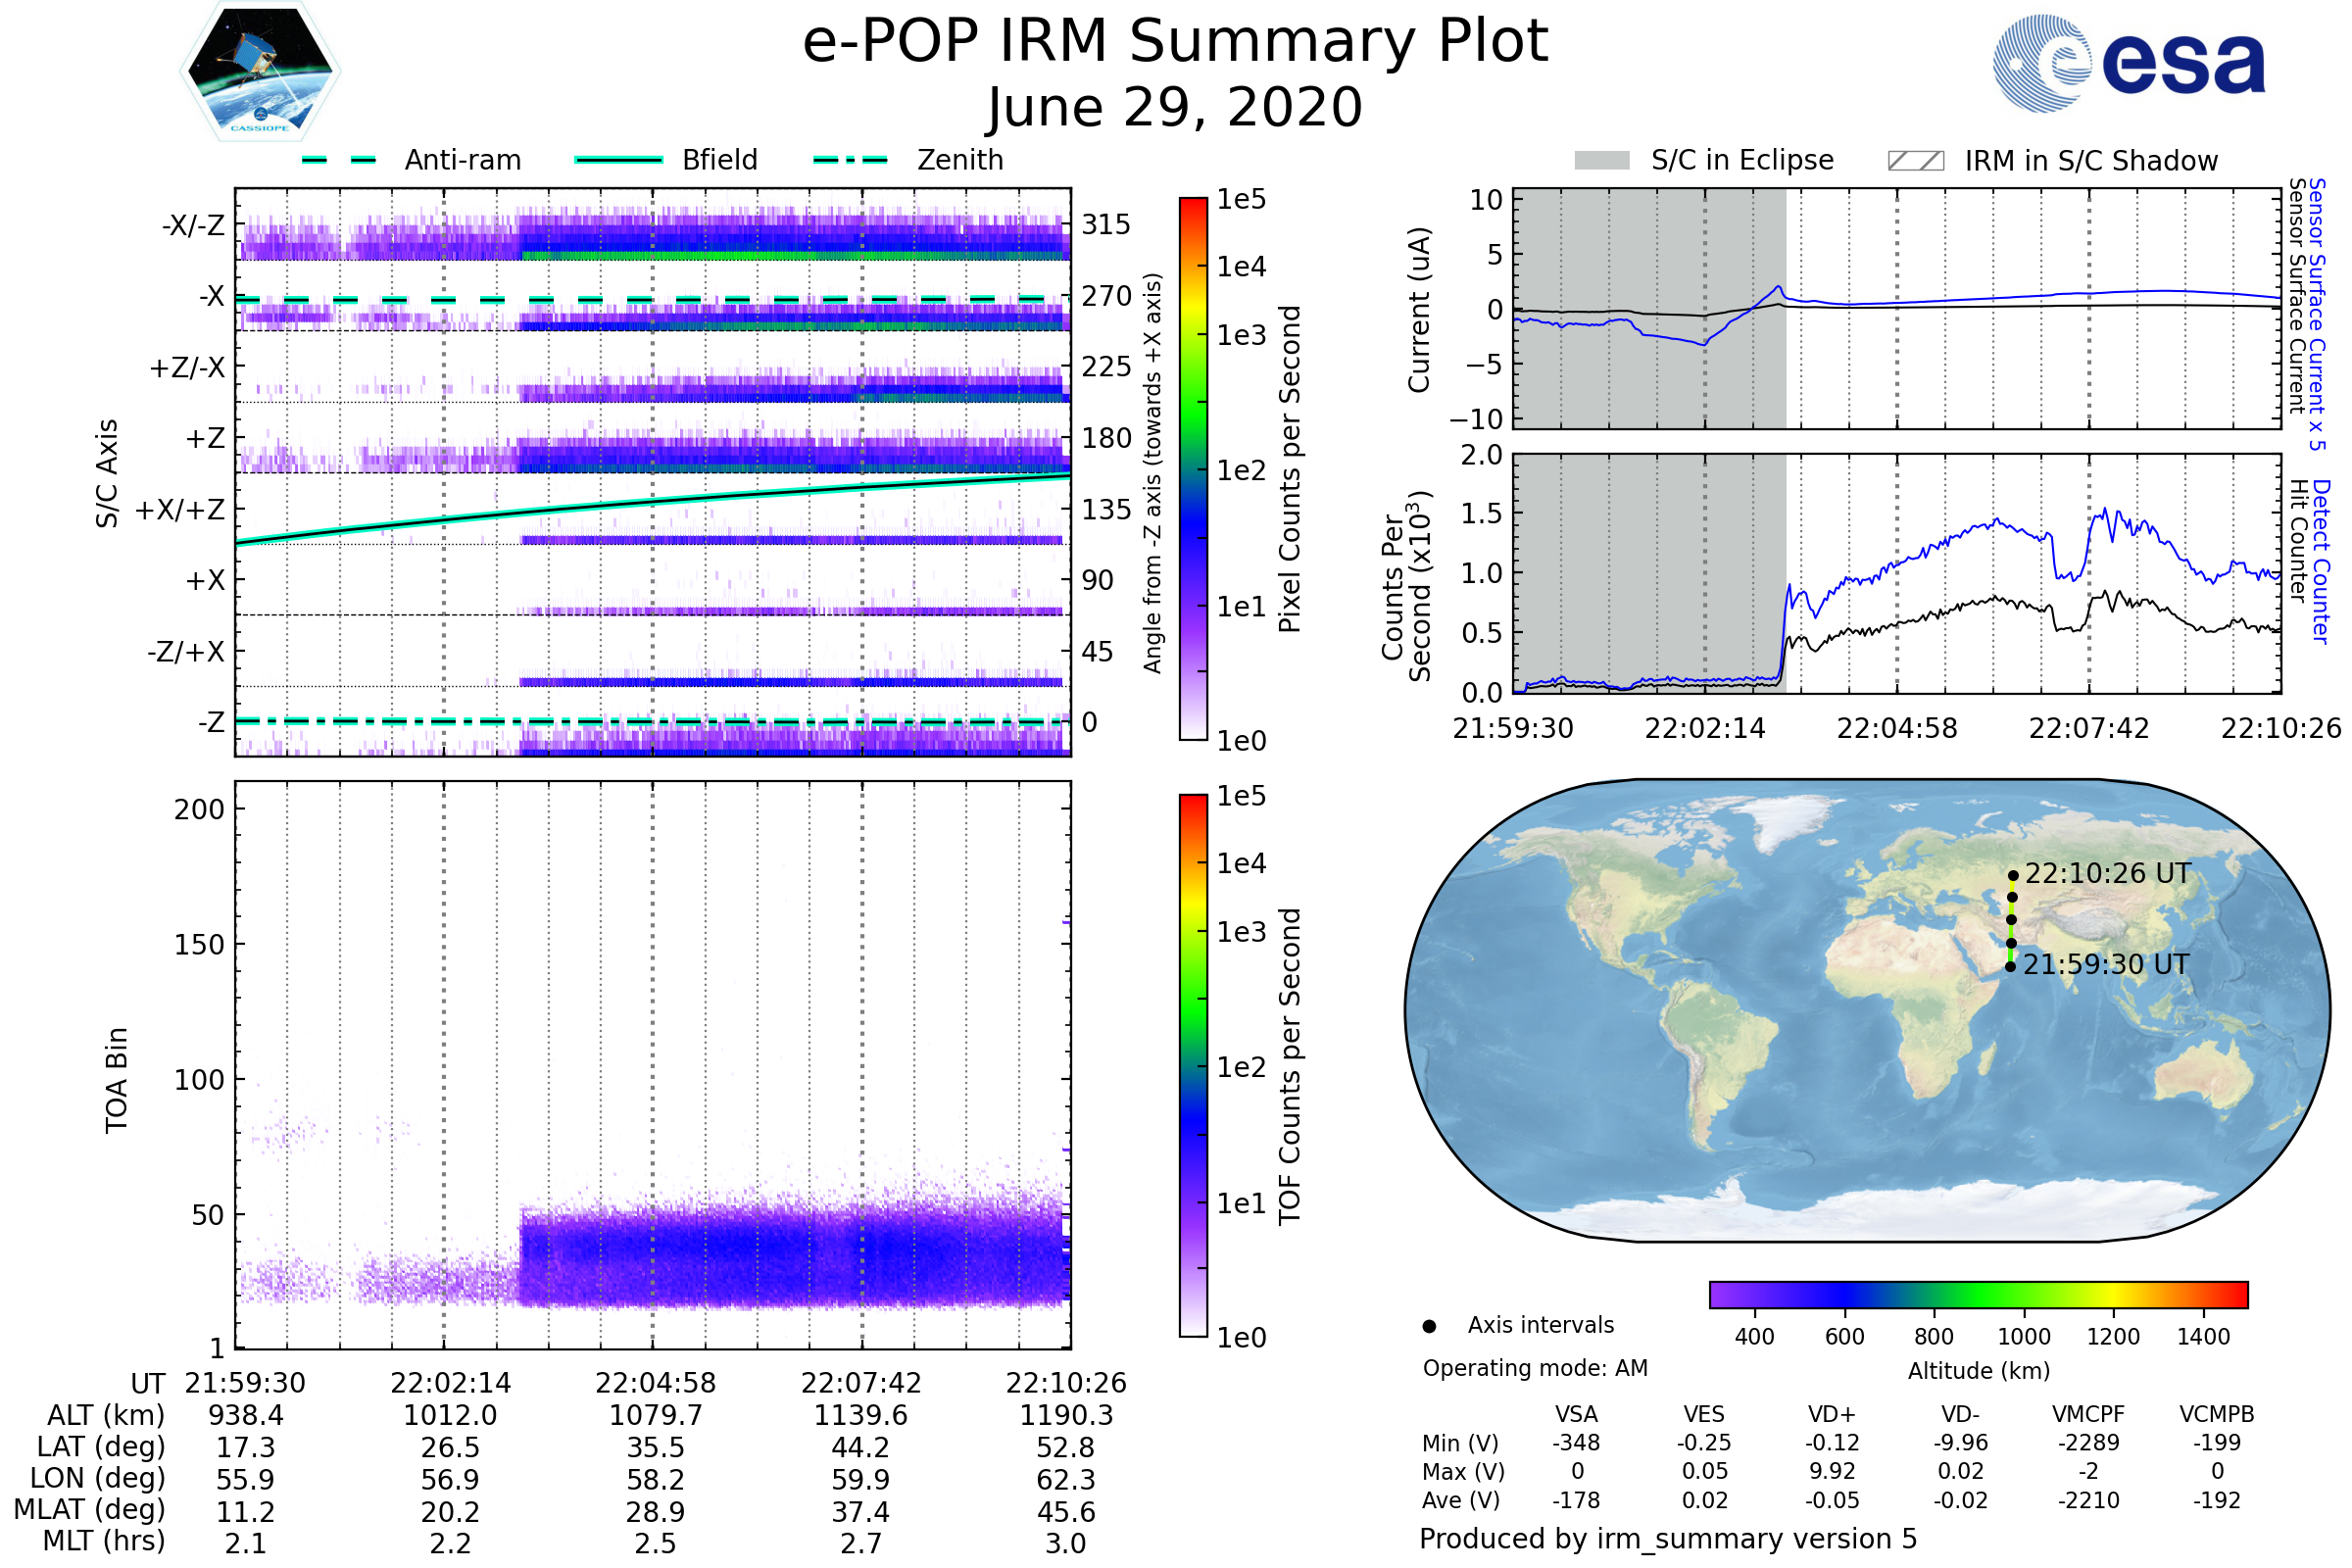Screen dimensions: 2352x1568
Task: Click the CASSIOPE satellite mission logo
Action: [x=260, y=72]
